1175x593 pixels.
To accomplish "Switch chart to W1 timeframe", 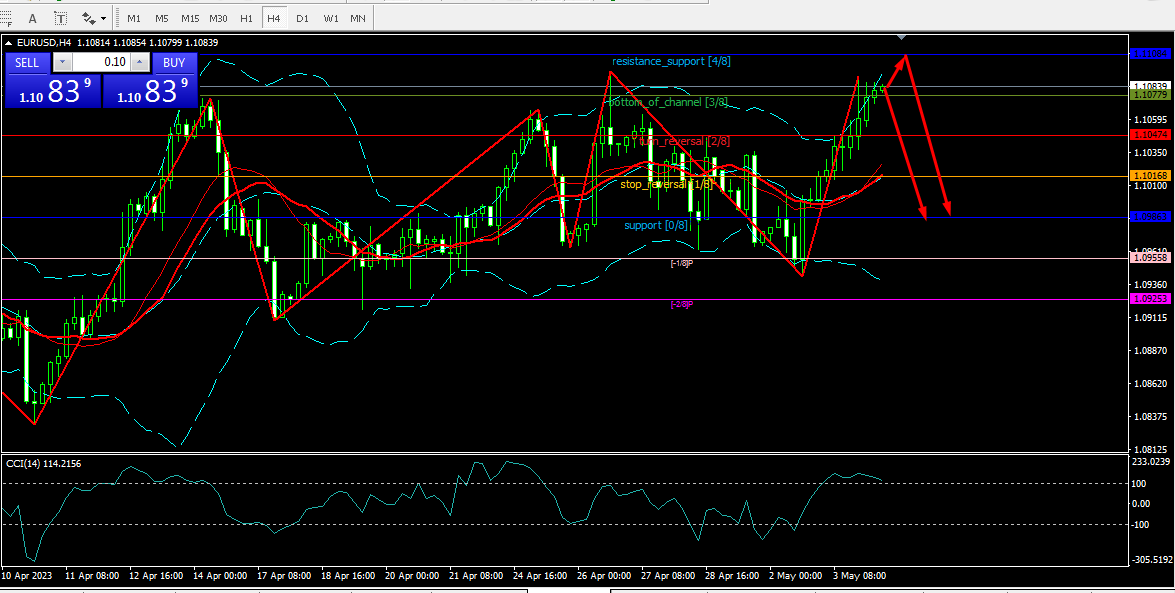I will [330, 18].
